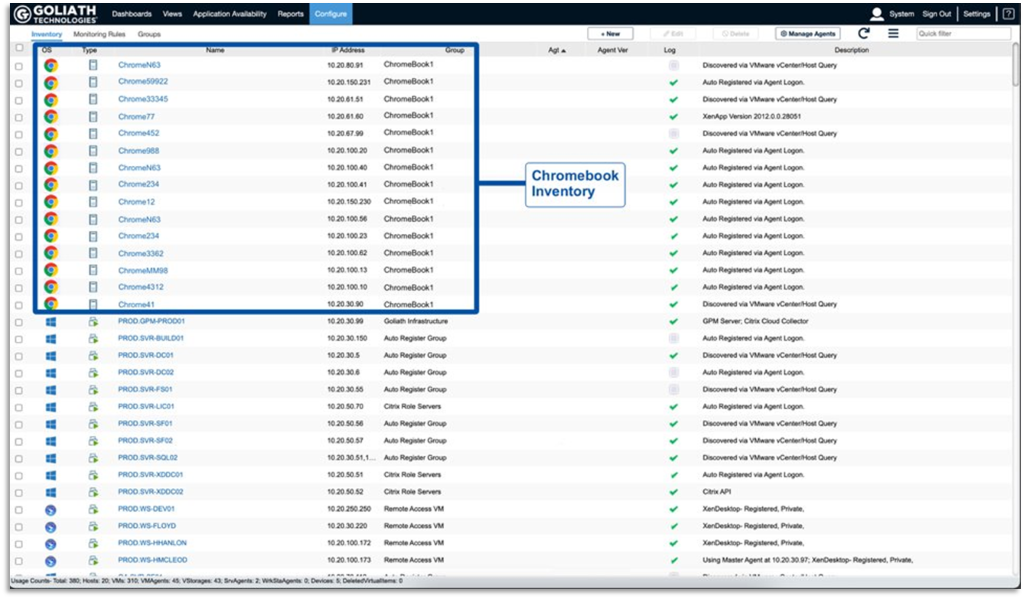Click the grey log icon for PROD.SVR-DC02
This screenshot has width=1024, height=599.
[x=673, y=372]
